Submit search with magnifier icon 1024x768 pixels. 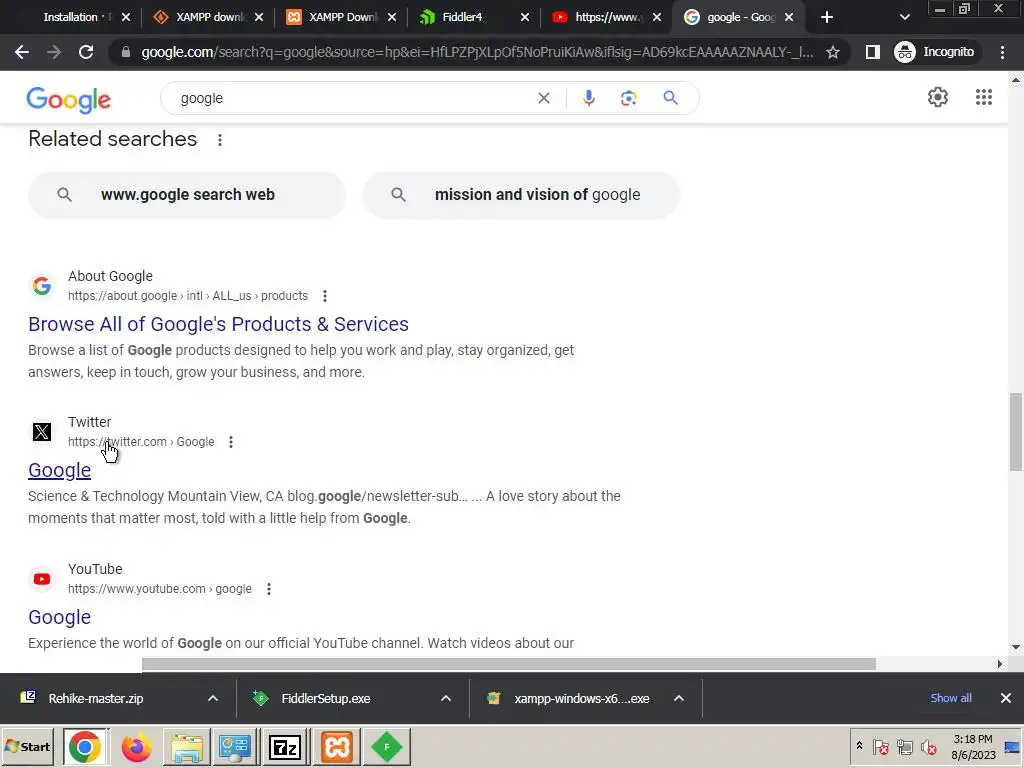pos(670,99)
